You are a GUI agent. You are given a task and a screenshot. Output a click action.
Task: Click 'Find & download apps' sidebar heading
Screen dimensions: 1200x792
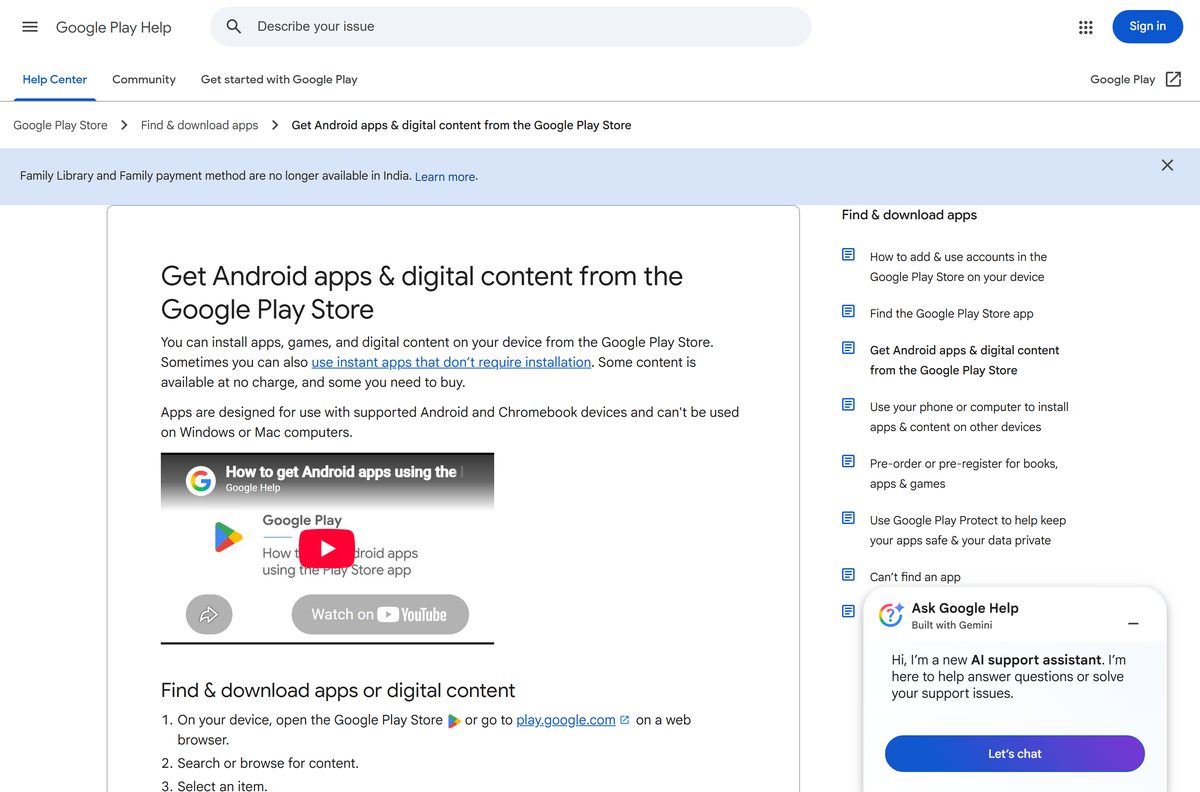909,215
